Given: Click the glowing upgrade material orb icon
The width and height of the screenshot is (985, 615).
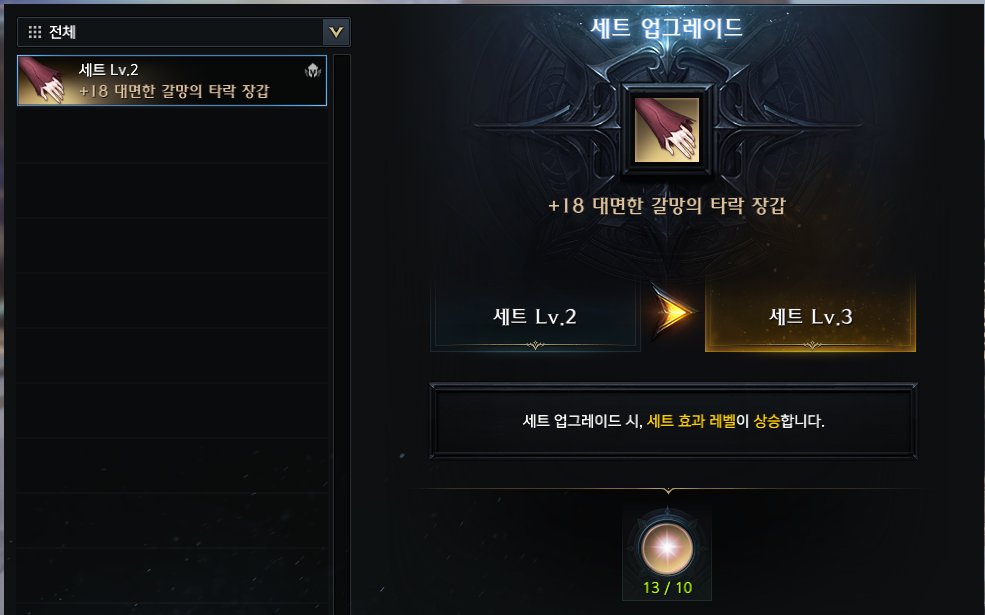Looking at the screenshot, I should tap(667, 548).
